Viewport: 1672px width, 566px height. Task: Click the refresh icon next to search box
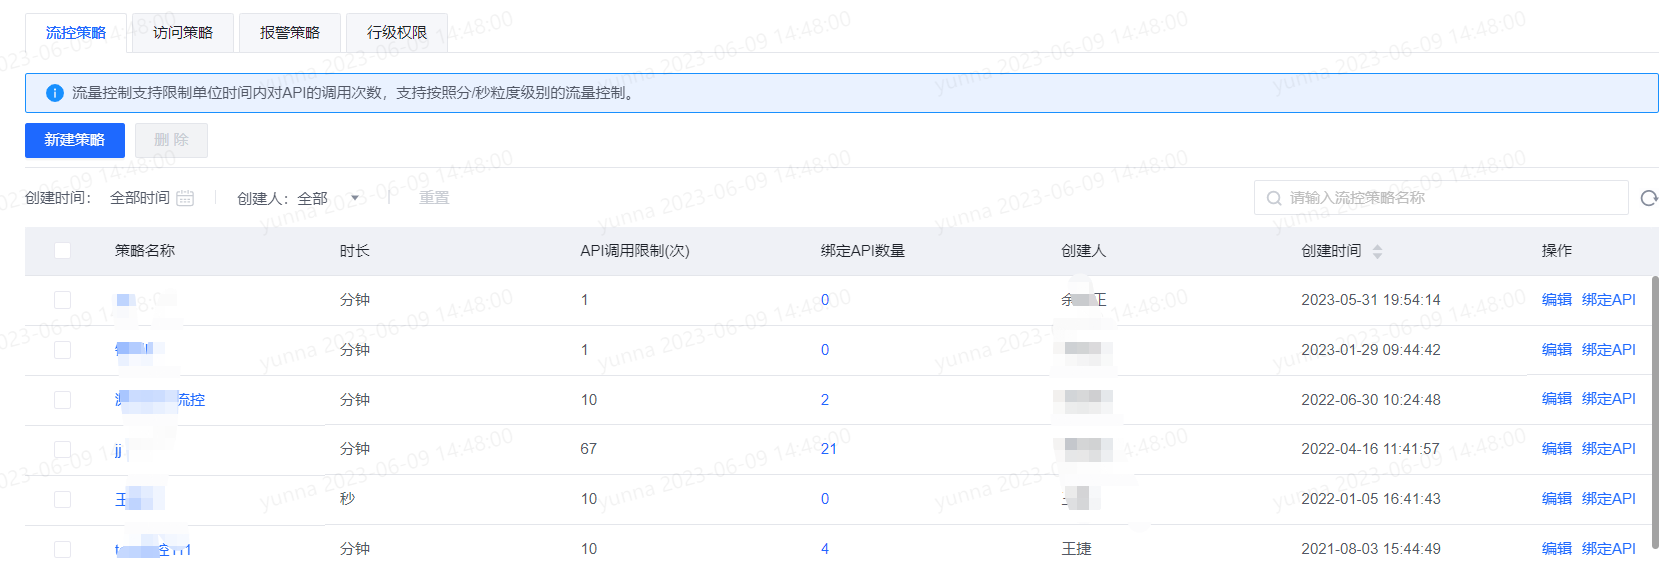(x=1649, y=198)
